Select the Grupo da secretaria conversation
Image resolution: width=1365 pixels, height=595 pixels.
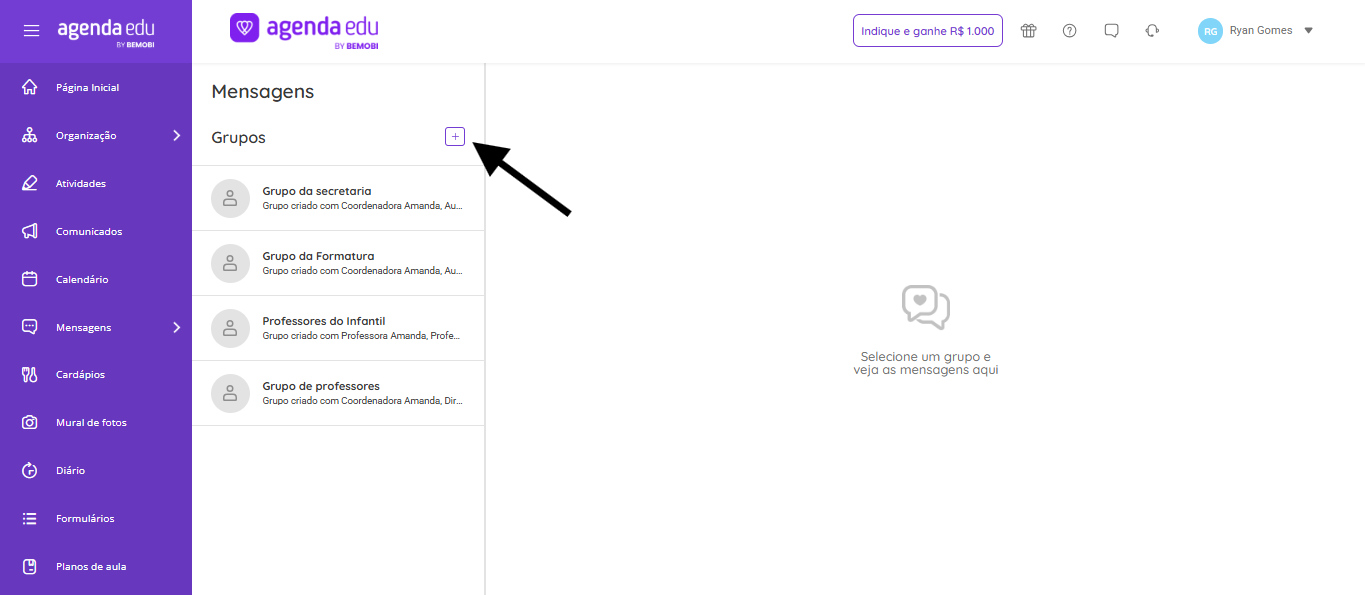(x=338, y=198)
